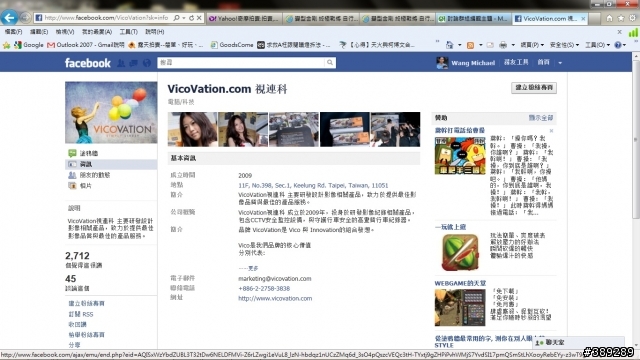Expand the feeds icon dropdown arrow
640x360 pixels.
click(x=480, y=45)
